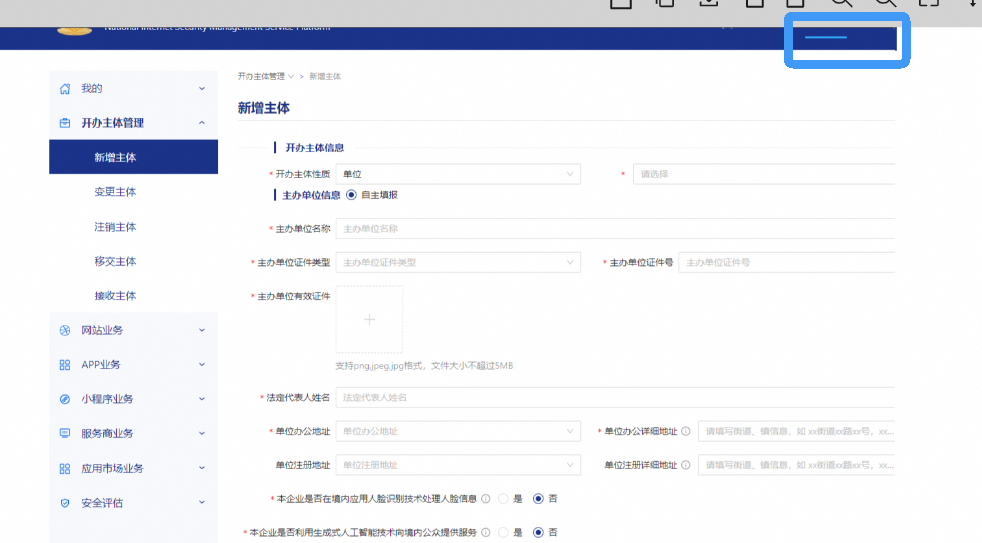The image size is (982, 543).
Task: Click the info icon after the 人脸识别 question
Action: click(485, 499)
